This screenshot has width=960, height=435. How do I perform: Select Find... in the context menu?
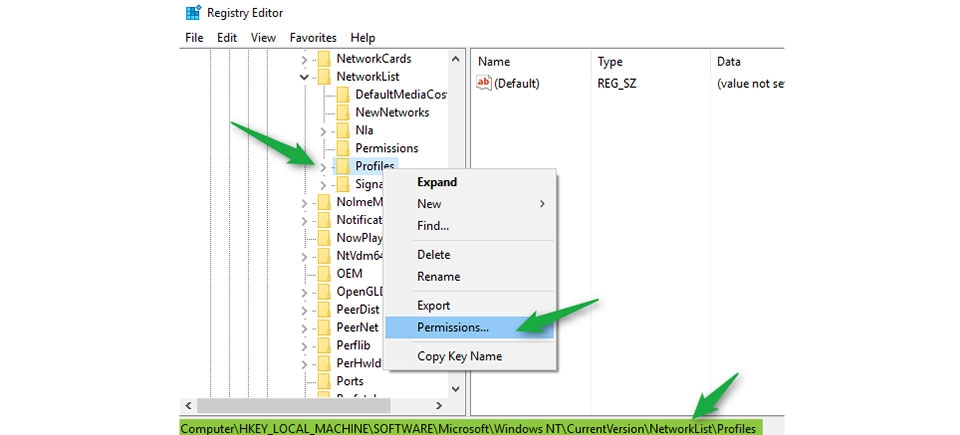(x=470, y=226)
